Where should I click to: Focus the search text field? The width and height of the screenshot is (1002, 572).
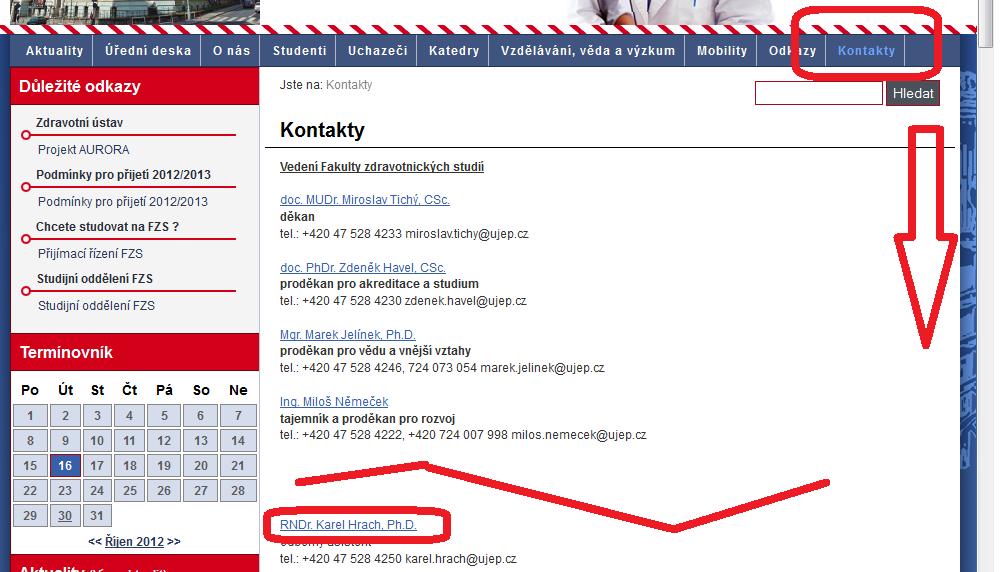[x=819, y=93]
